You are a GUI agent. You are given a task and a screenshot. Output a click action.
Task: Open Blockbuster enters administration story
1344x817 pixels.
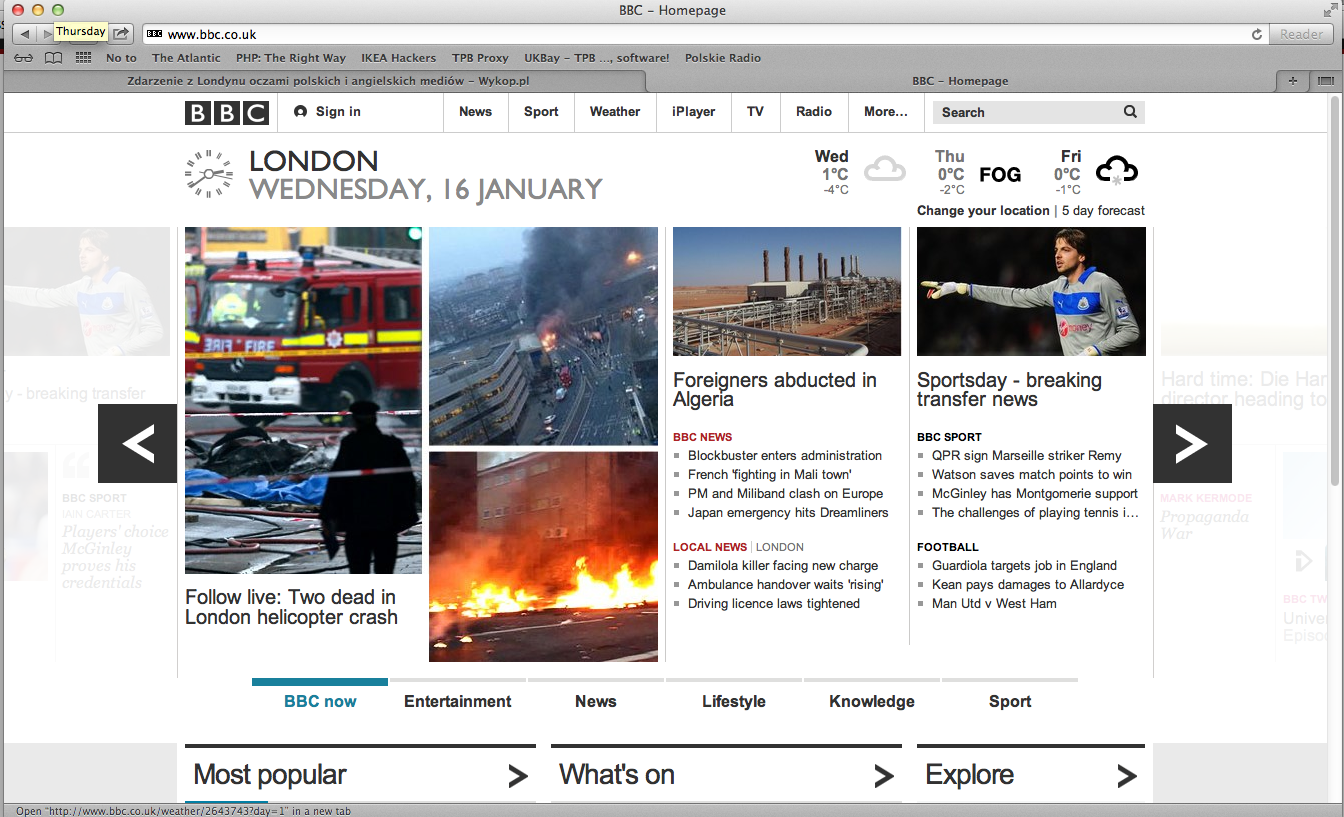pyautogui.click(x=785, y=456)
